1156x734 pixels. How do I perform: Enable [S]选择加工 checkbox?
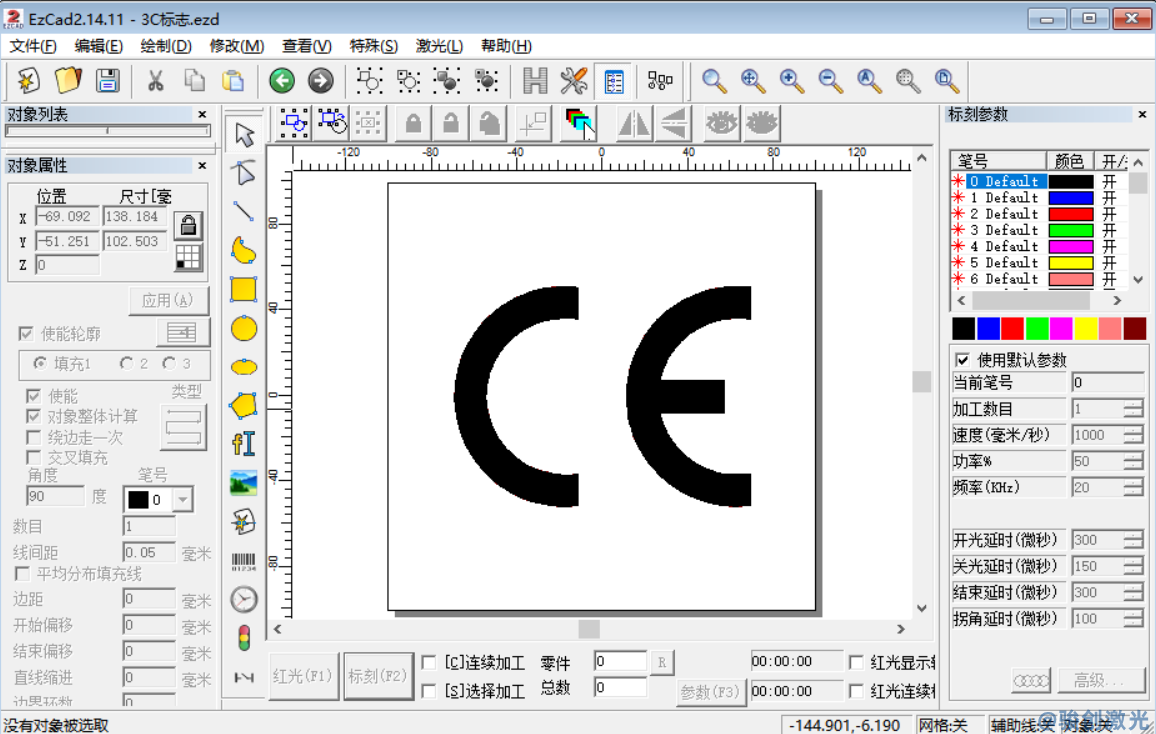(x=428, y=691)
